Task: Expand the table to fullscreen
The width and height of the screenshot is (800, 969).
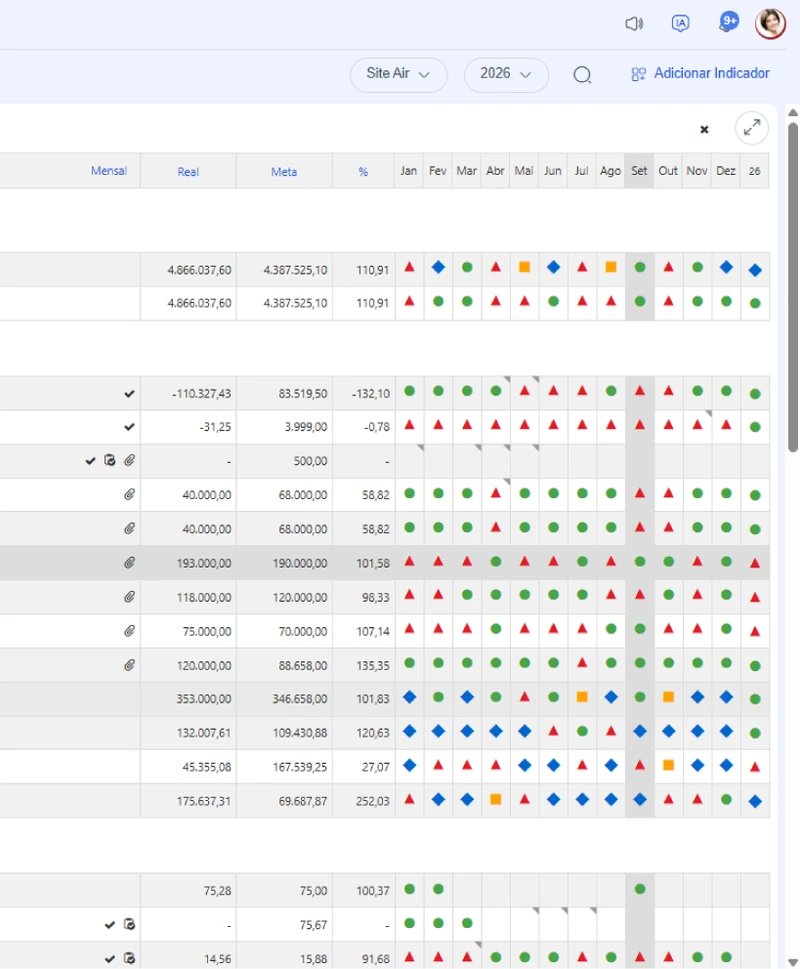Action: [x=752, y=128]
